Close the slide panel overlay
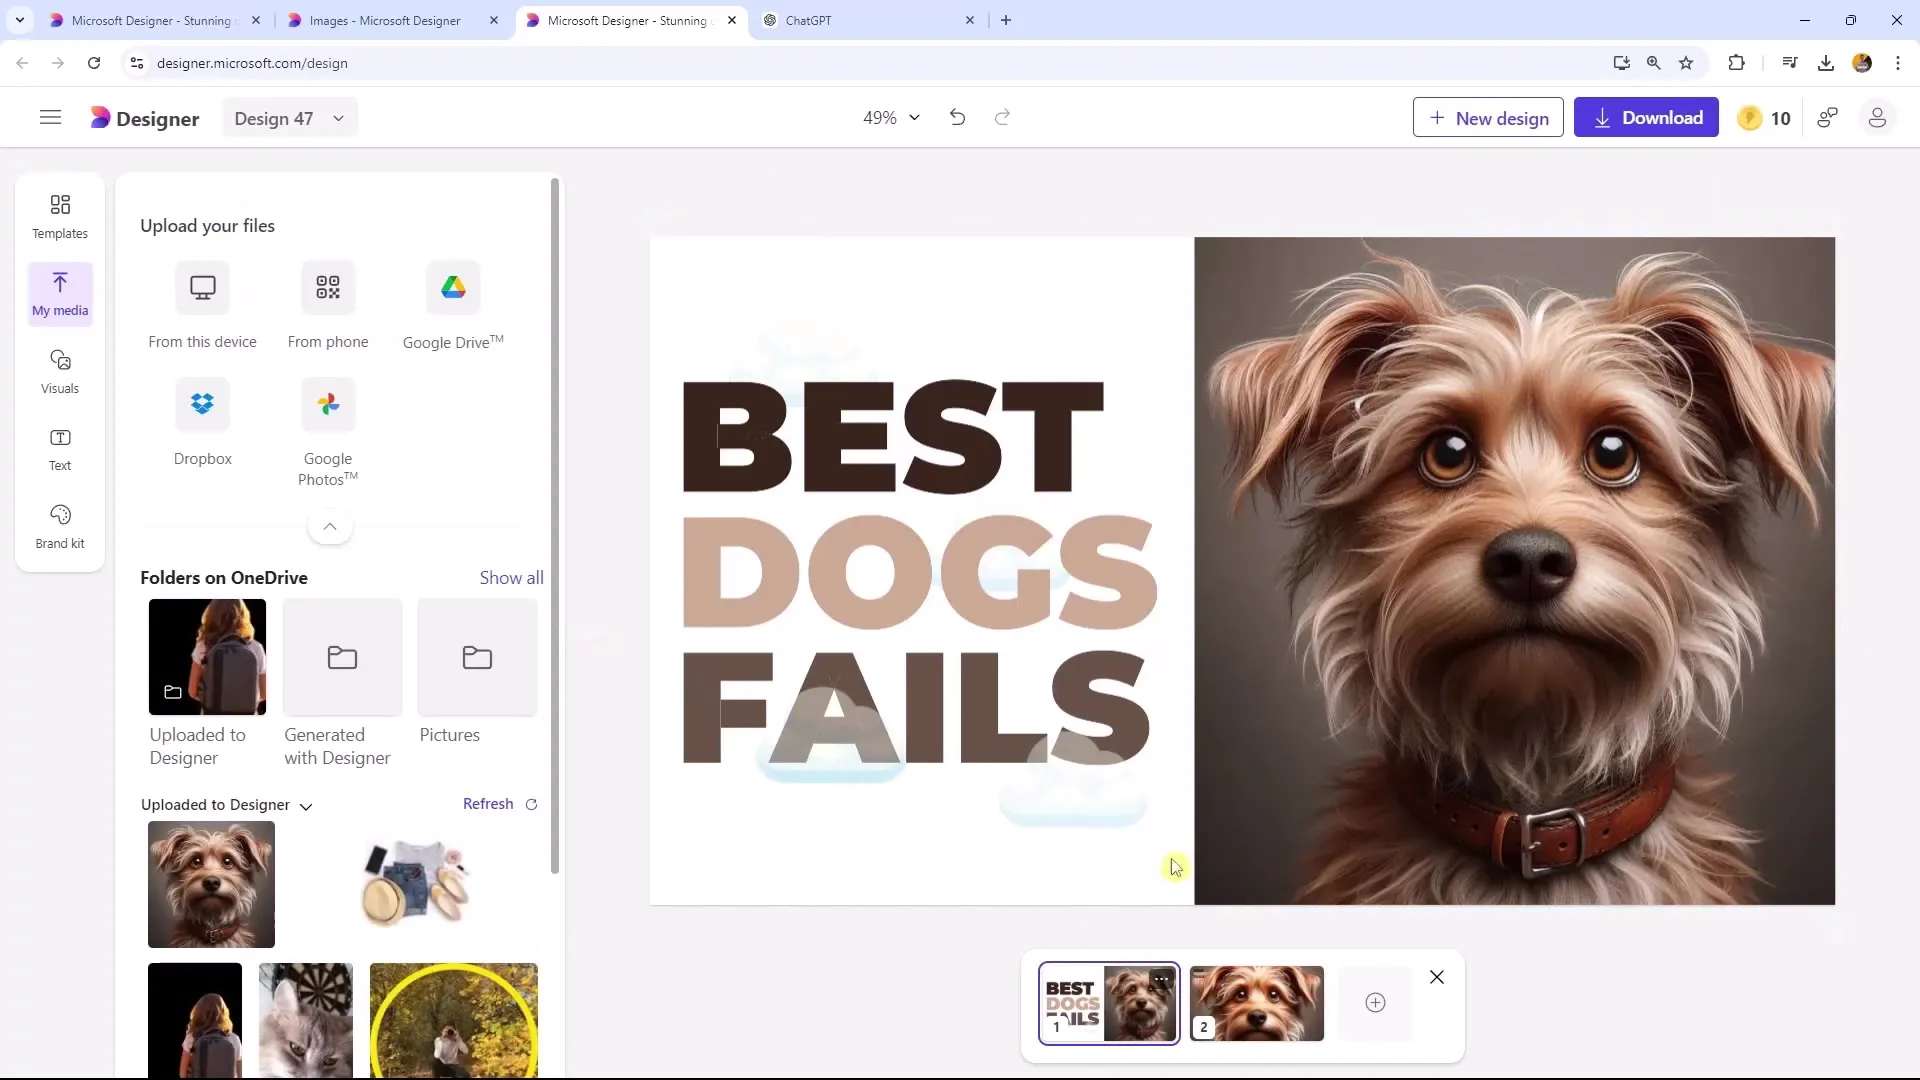Viewport: 1920px width, 1080px height. 1437,977
